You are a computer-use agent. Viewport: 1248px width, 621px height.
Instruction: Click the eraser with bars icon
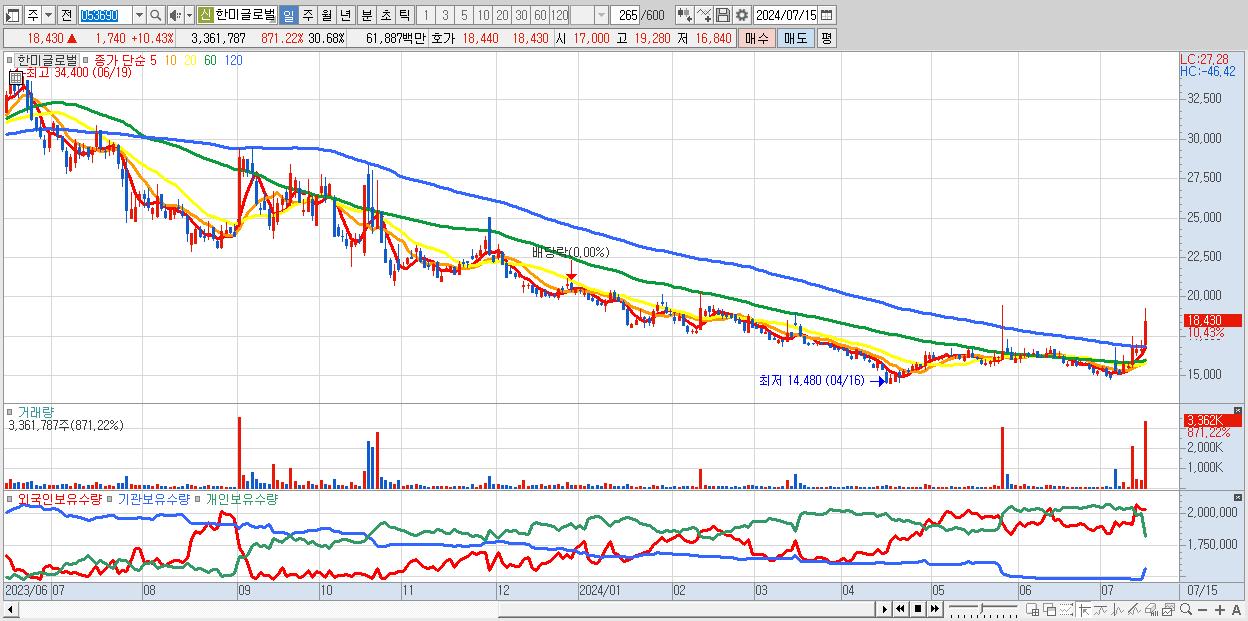pyautogui.click(x=1151, y=609)
